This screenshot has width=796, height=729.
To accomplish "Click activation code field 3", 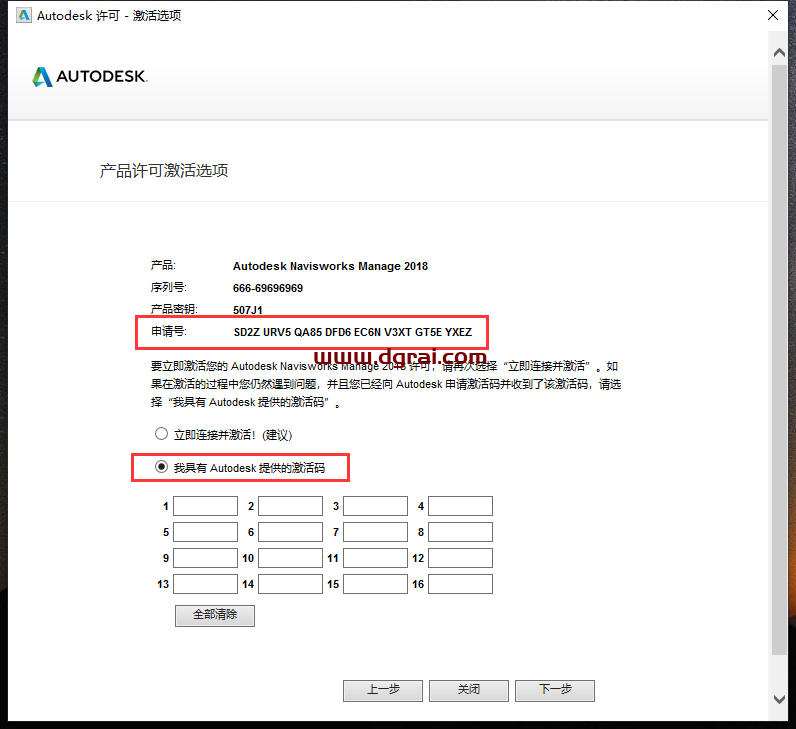I will (x=375, y=506).
